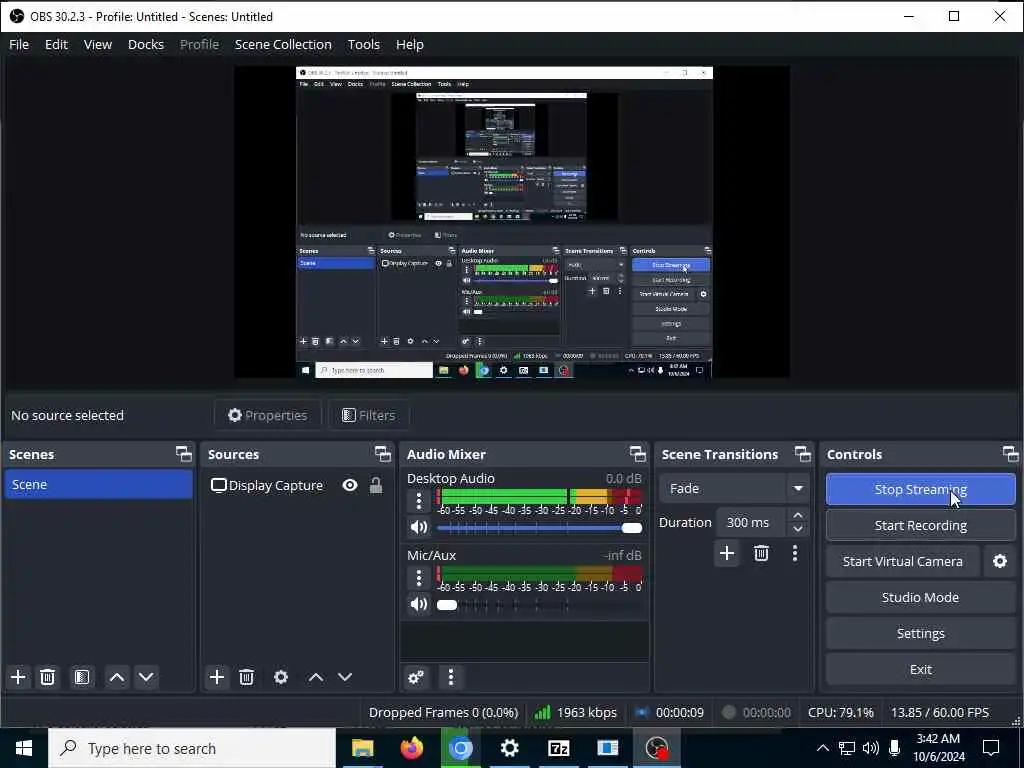Image resolution: width=1024 pixels, height=768 pixels.
Task: Open the Scene Collection menu
Action: (283, 44)
